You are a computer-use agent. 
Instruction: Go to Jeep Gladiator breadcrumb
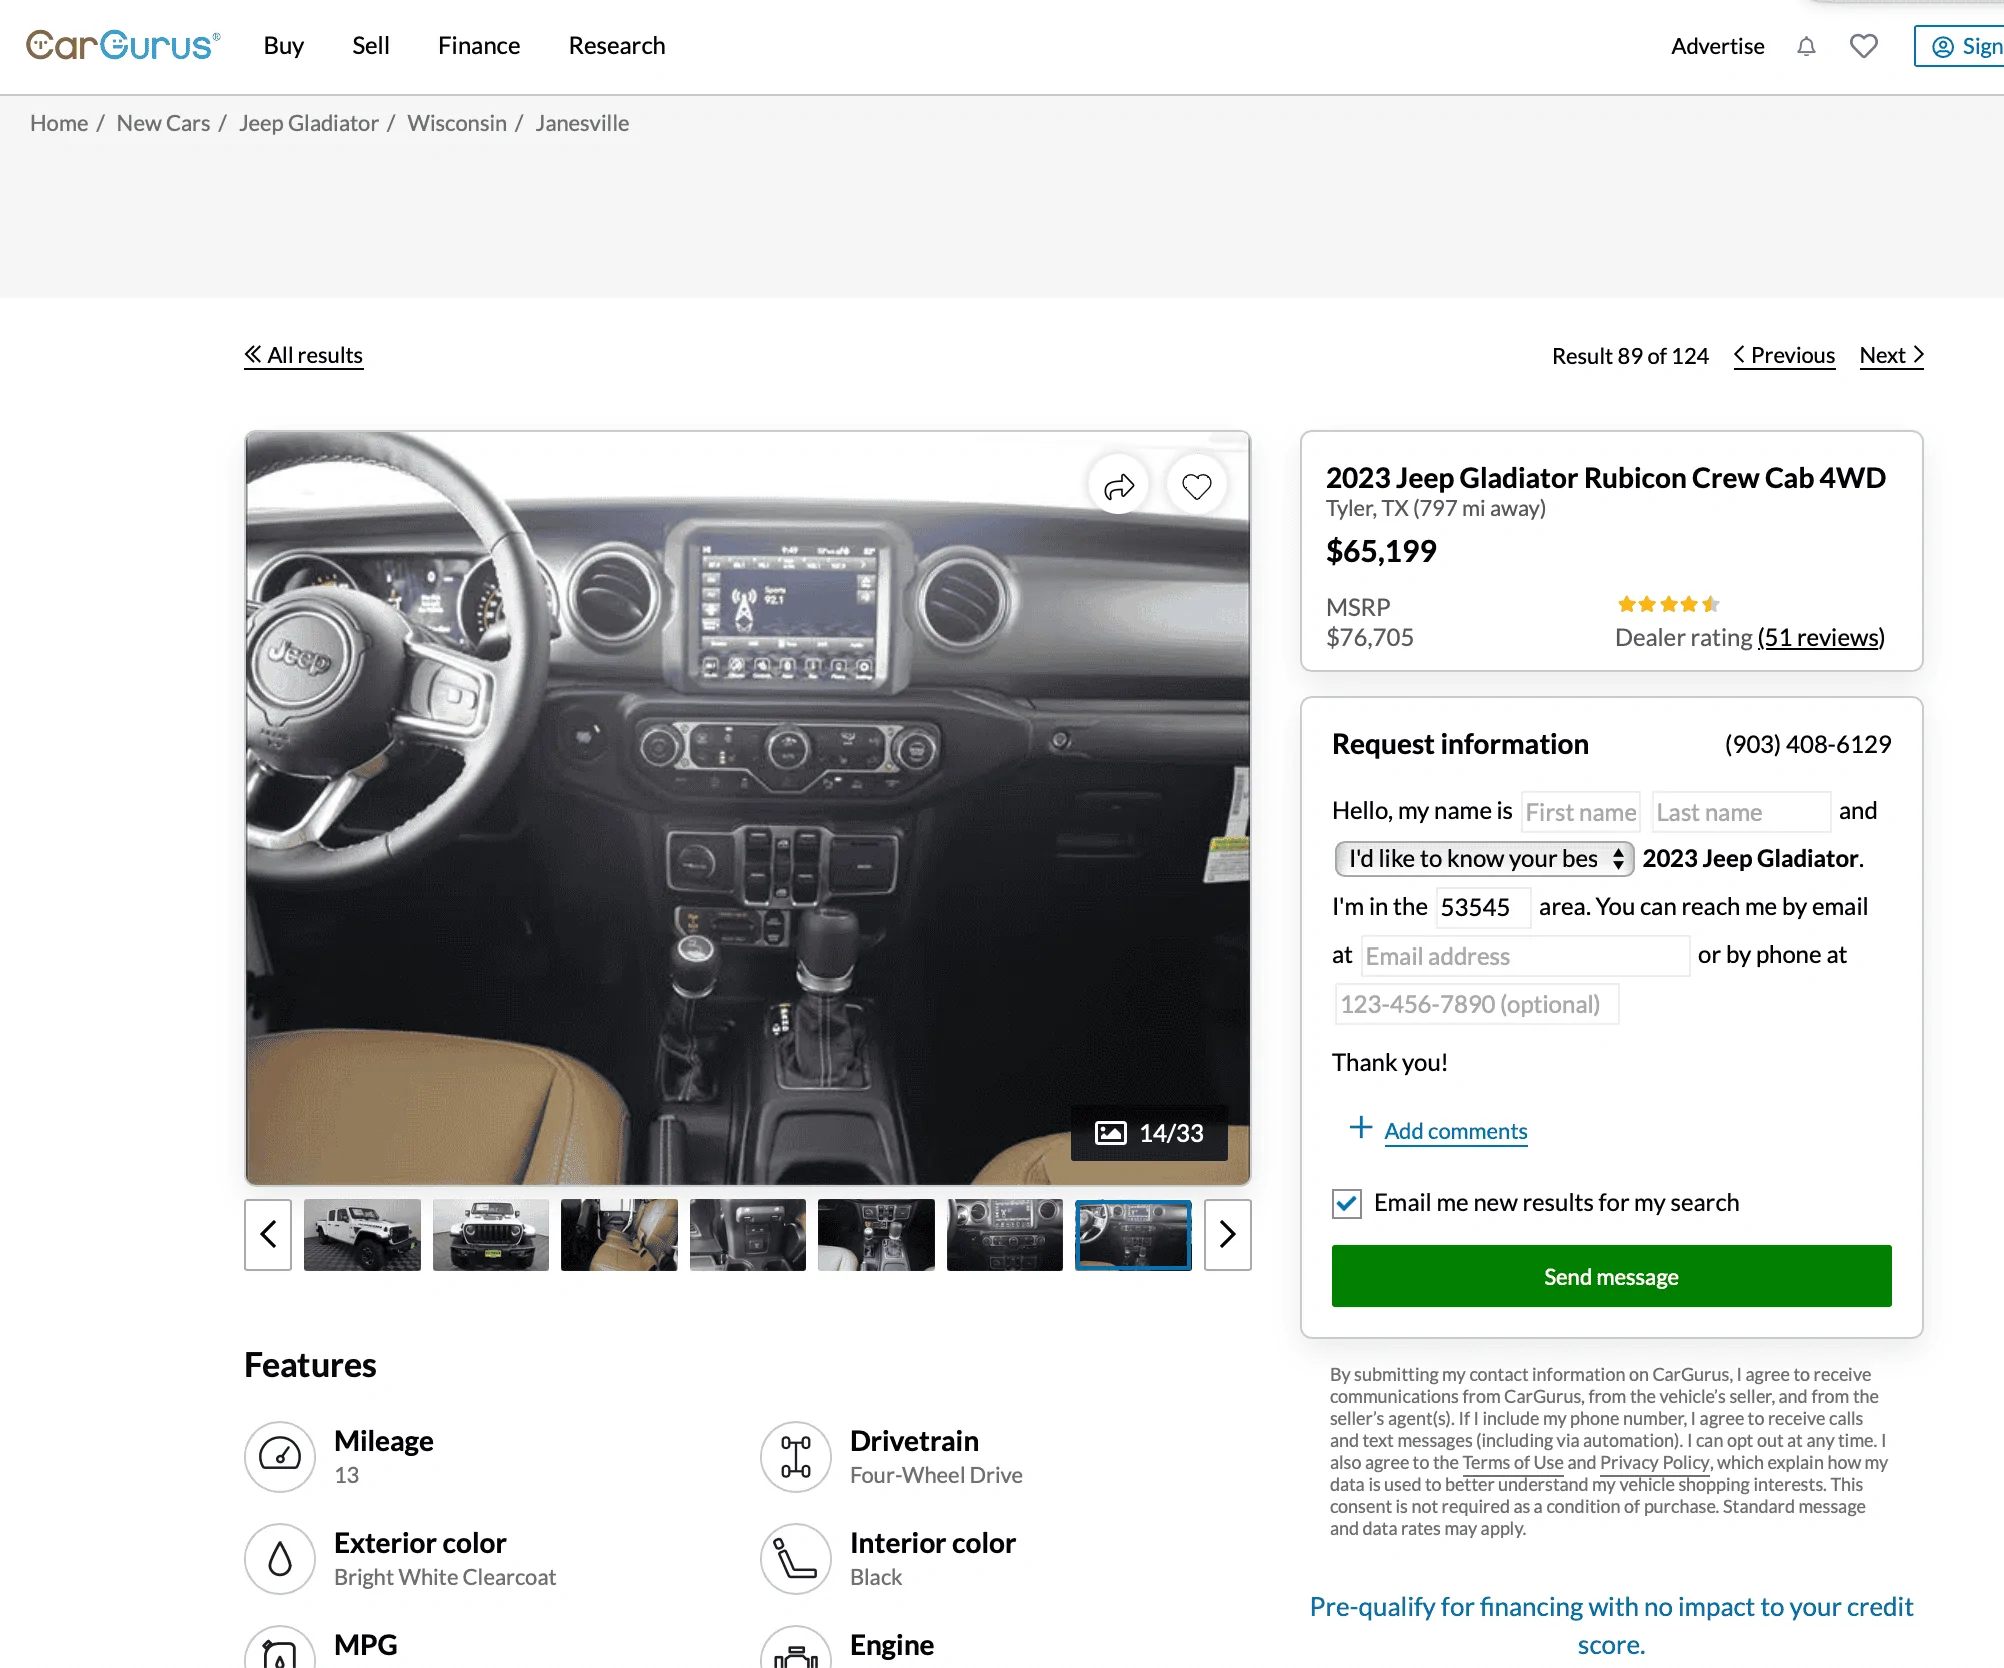click(x=309, y=123)
